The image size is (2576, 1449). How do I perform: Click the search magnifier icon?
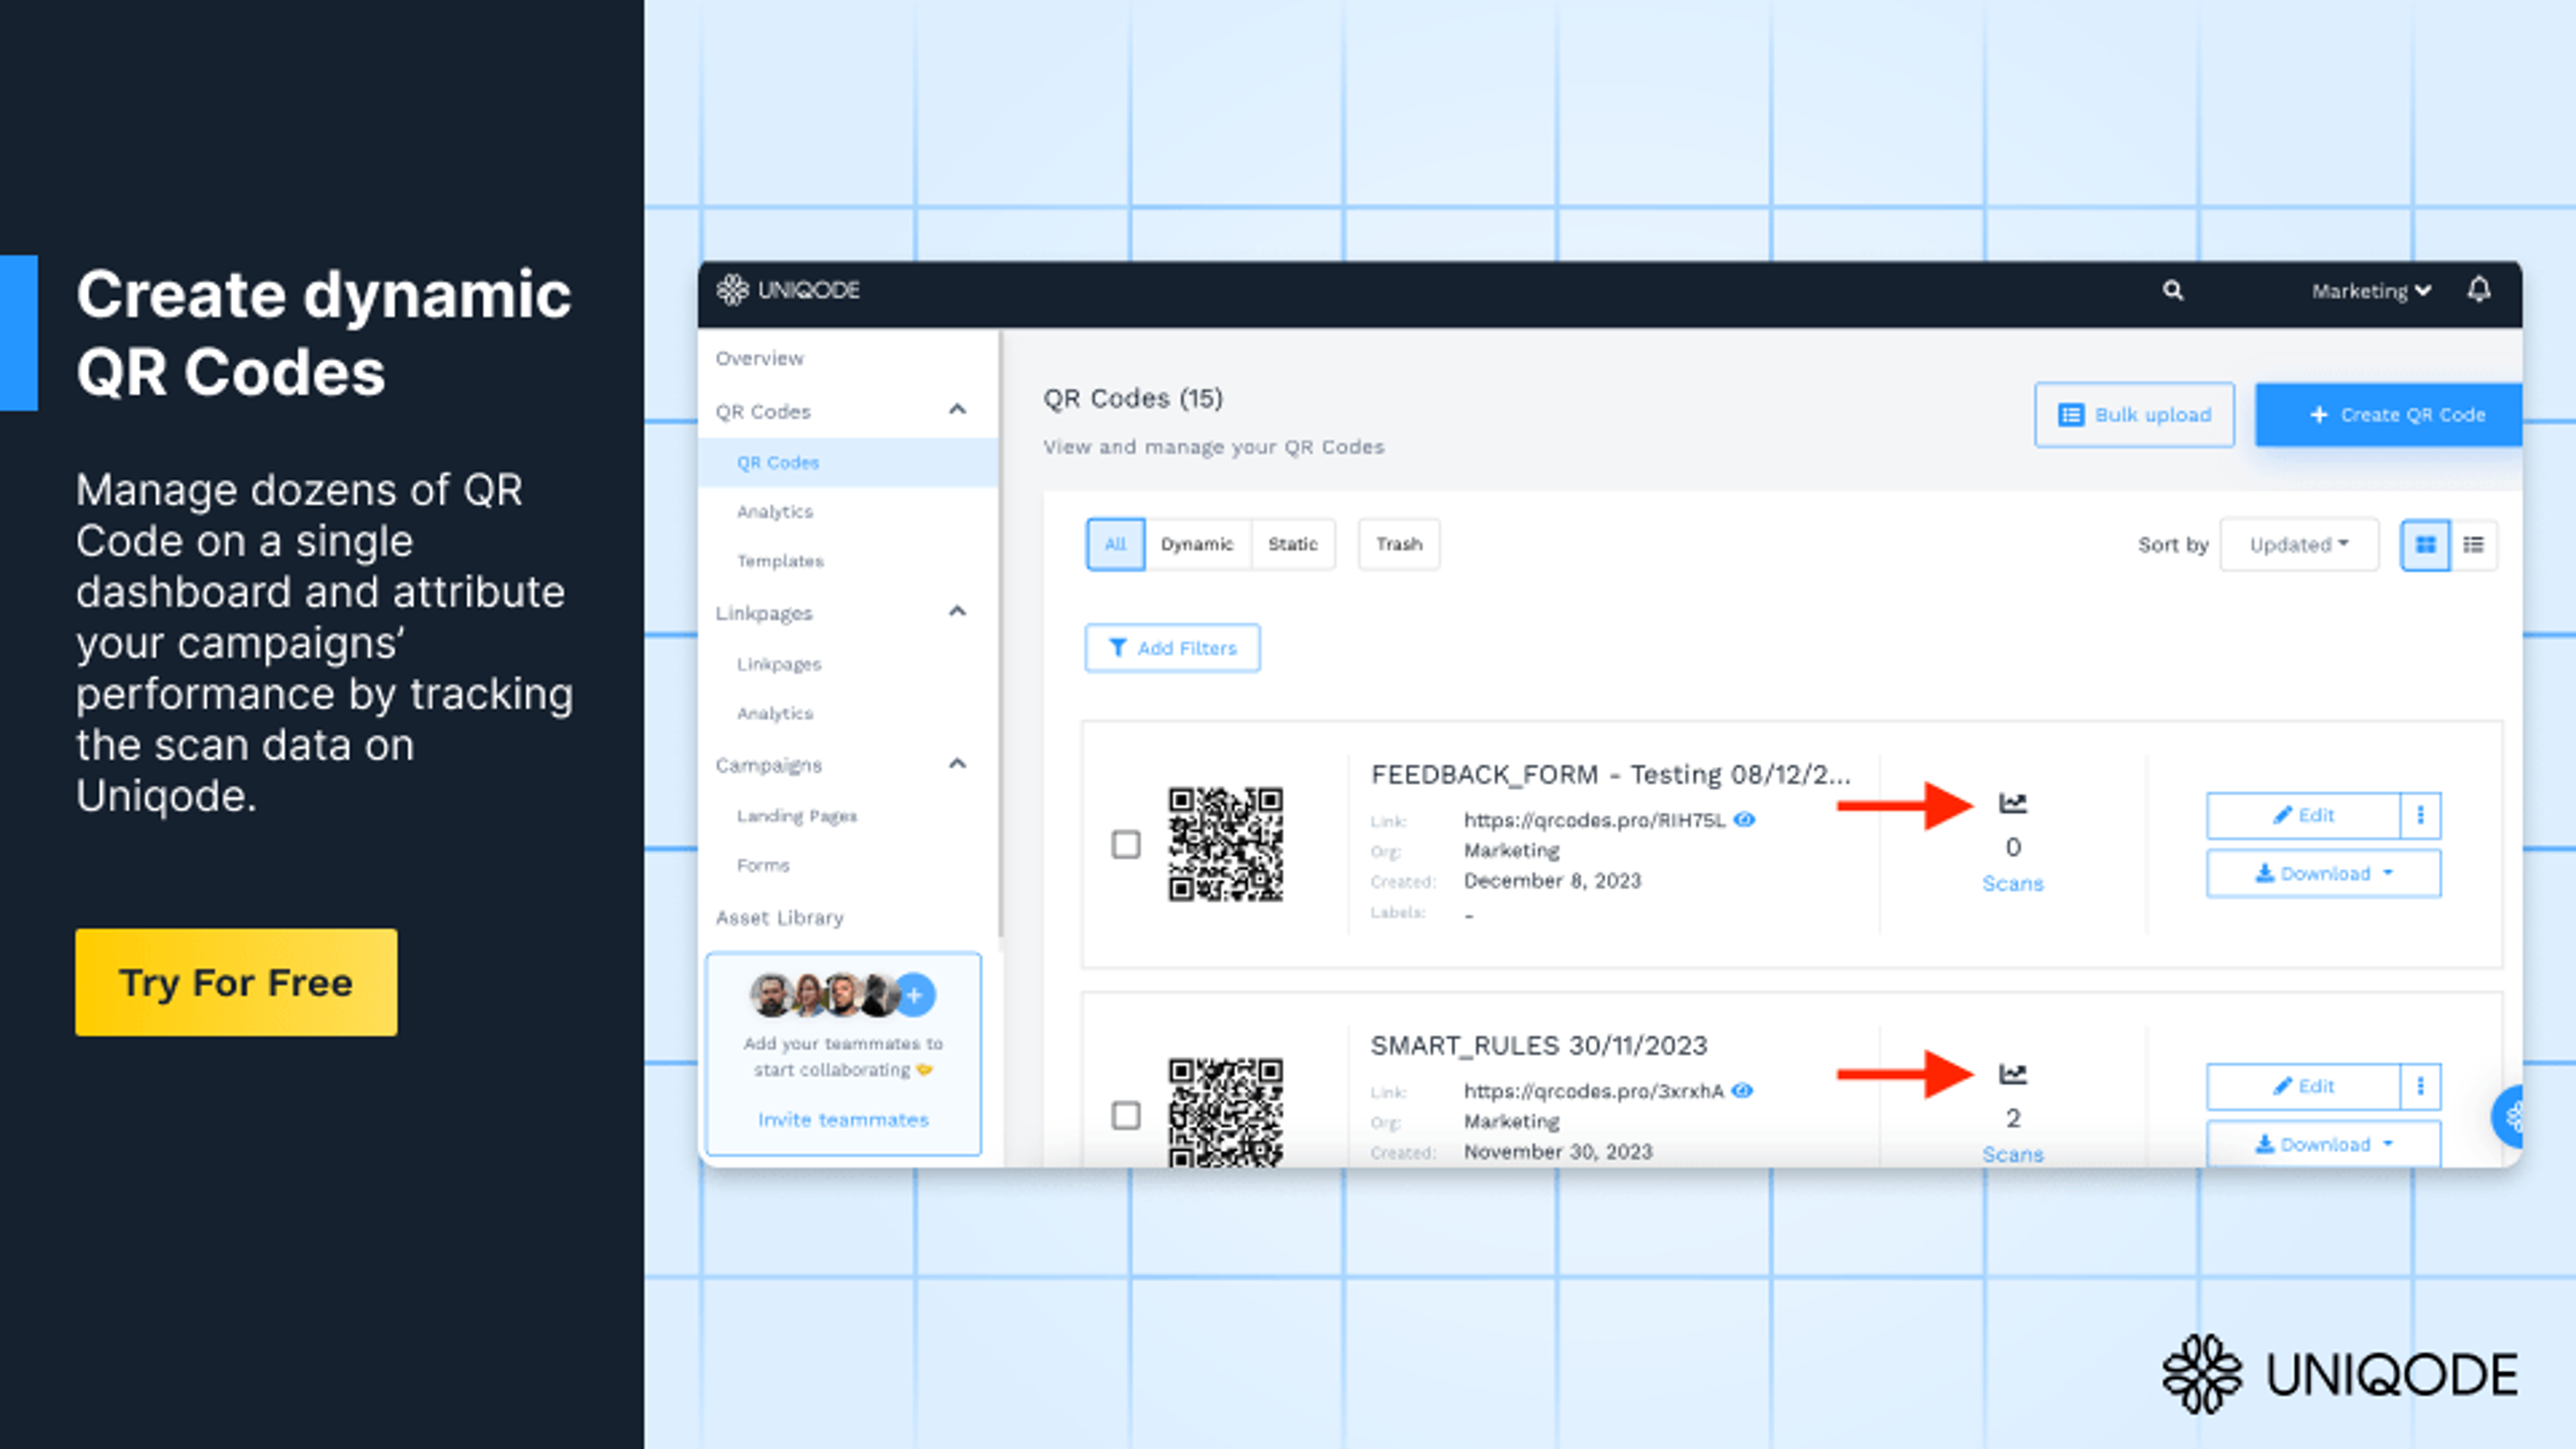2172,291
